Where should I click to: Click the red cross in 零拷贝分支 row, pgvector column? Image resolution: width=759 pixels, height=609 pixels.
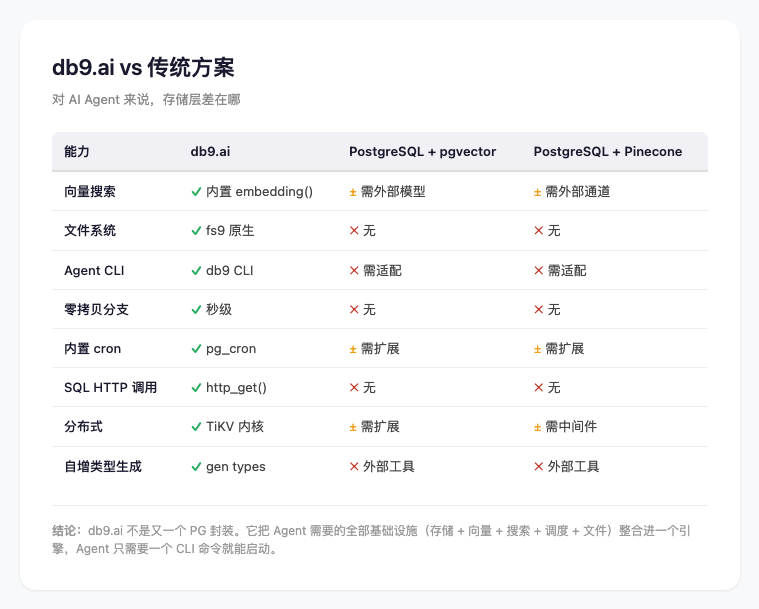[354, 309]
